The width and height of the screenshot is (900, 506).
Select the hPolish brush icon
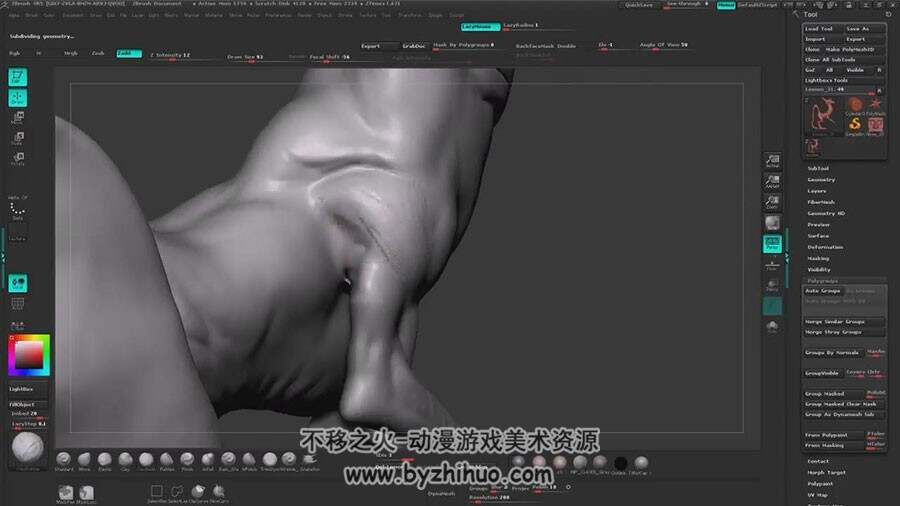pyautogui.click(x=249, y=460)
